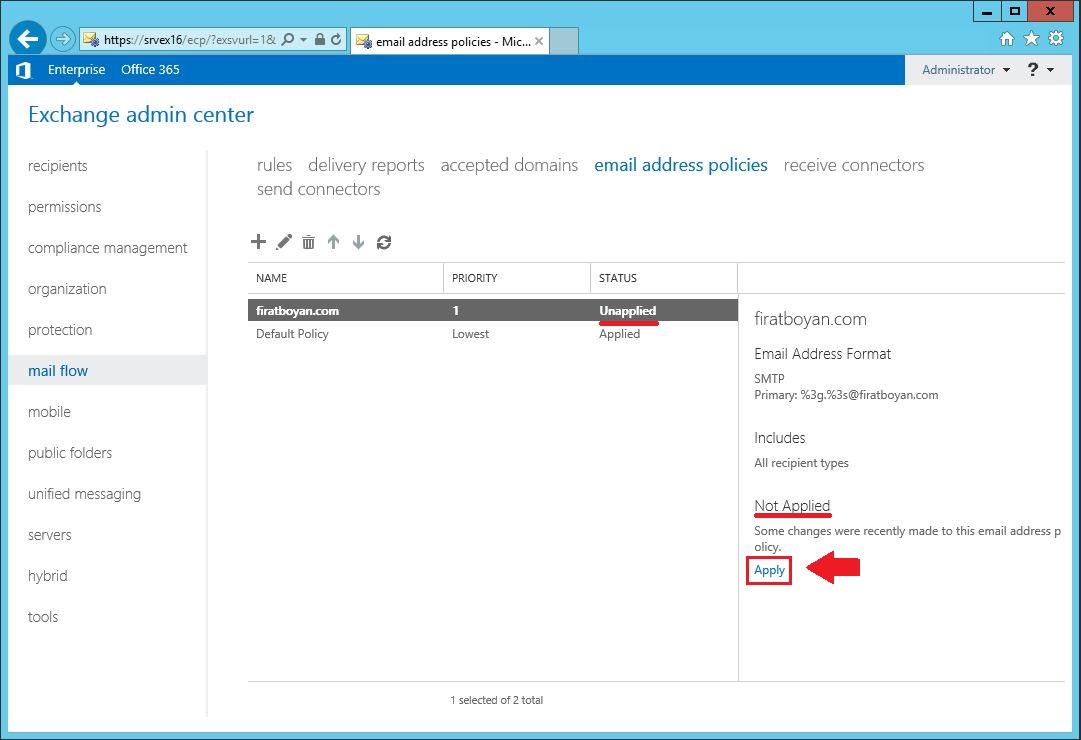
Task: Open the protection section
Action: (x=60, y=330)
